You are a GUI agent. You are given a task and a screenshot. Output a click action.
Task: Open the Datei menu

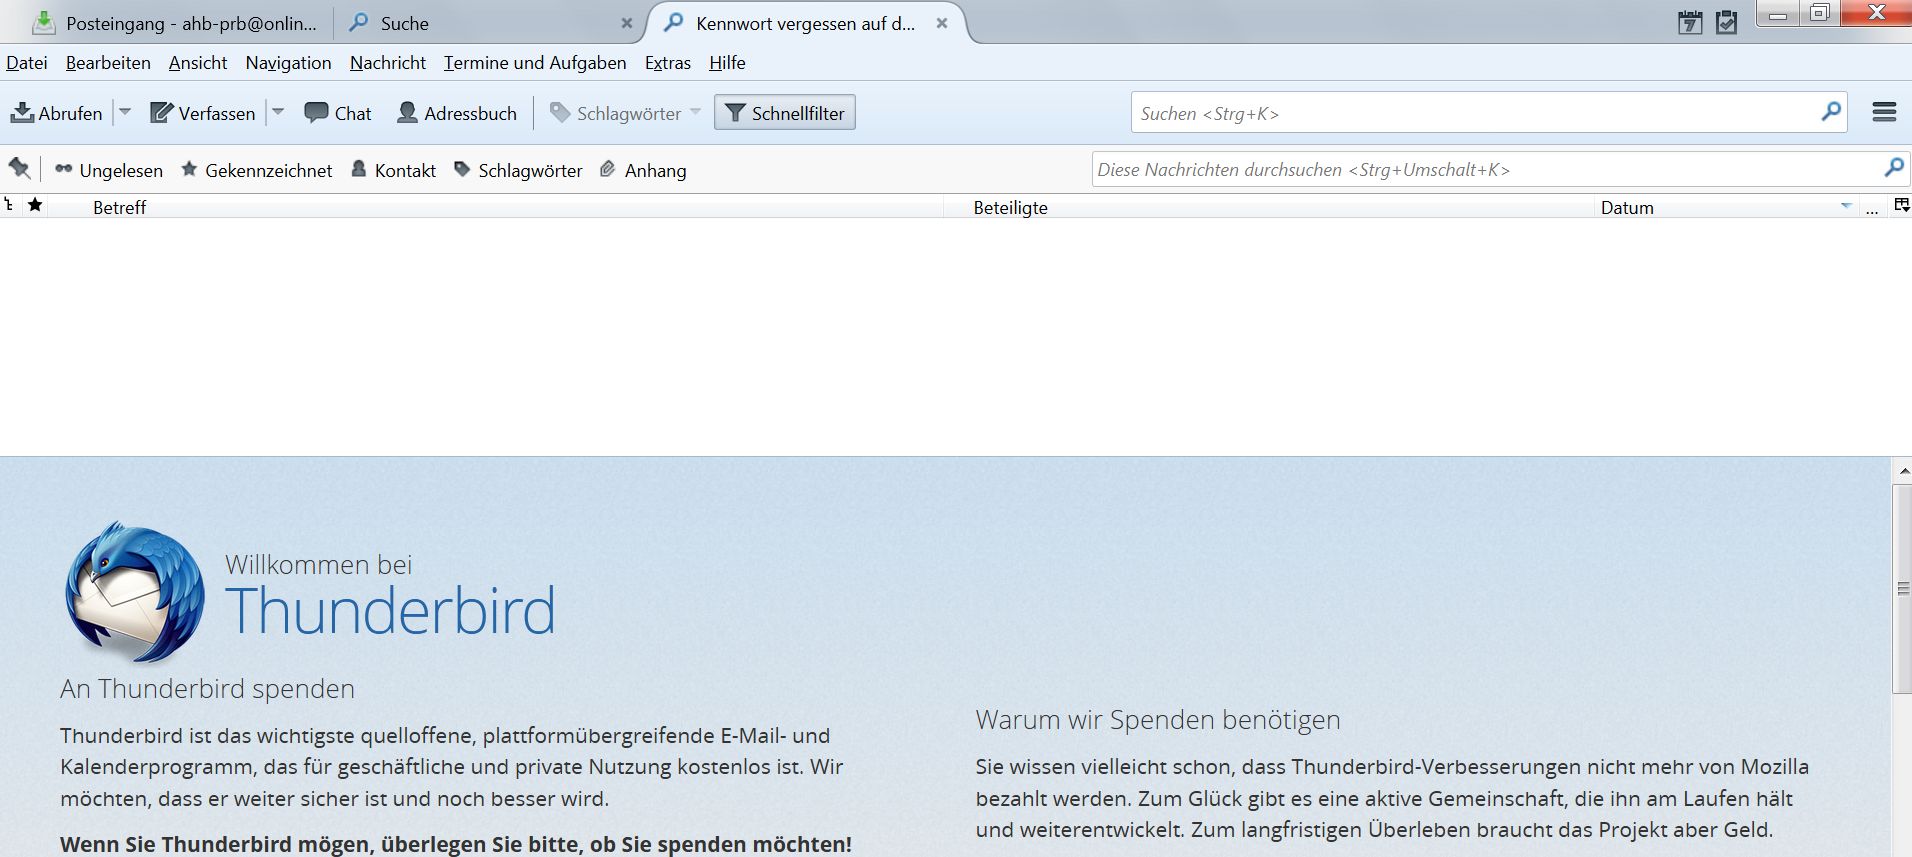pos(27,63)
